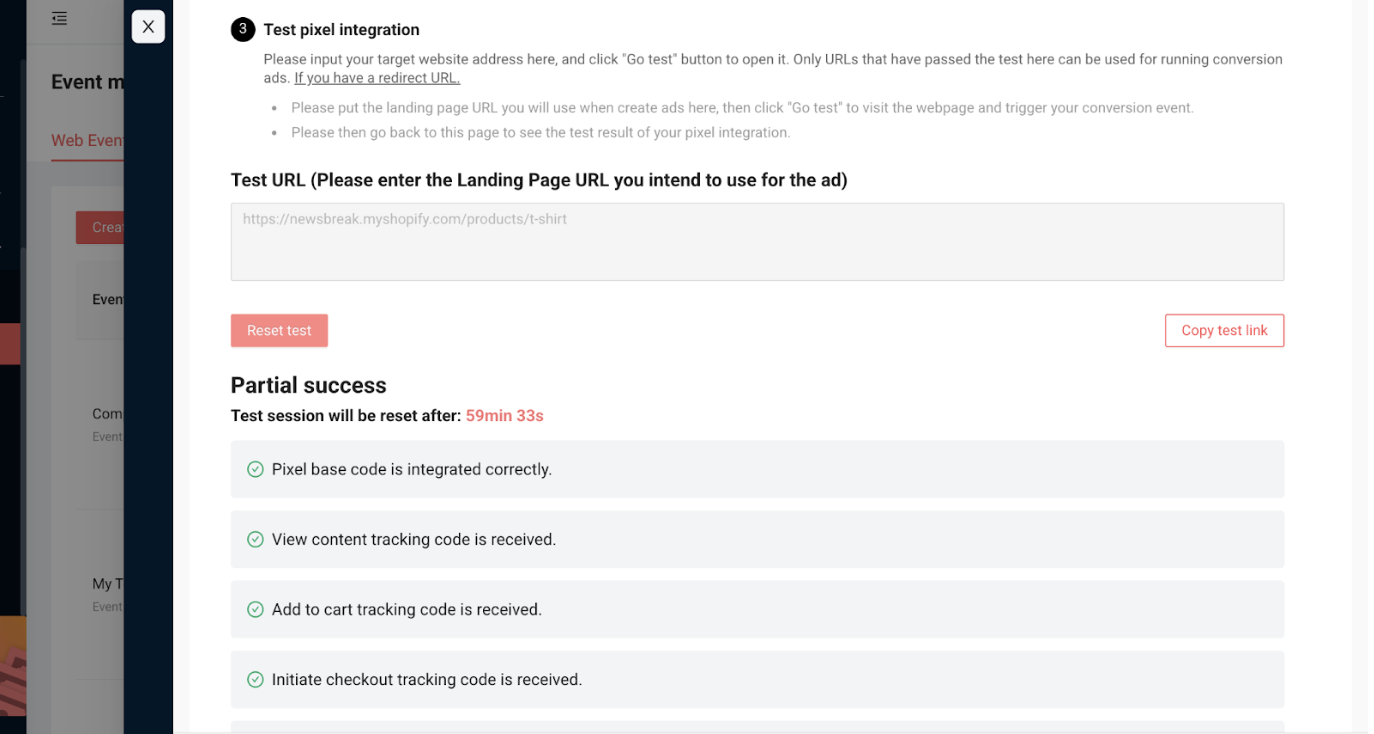Click "Add to cart tracking code" status text
This screenshot has height=734, width=1374.
pyautogui.click(x=406, y=609)
